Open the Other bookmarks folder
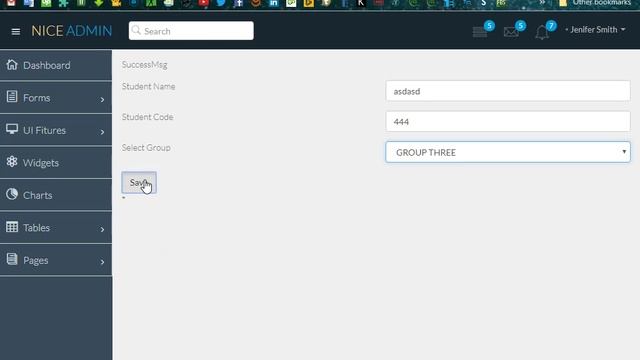 tap(595, 3)
